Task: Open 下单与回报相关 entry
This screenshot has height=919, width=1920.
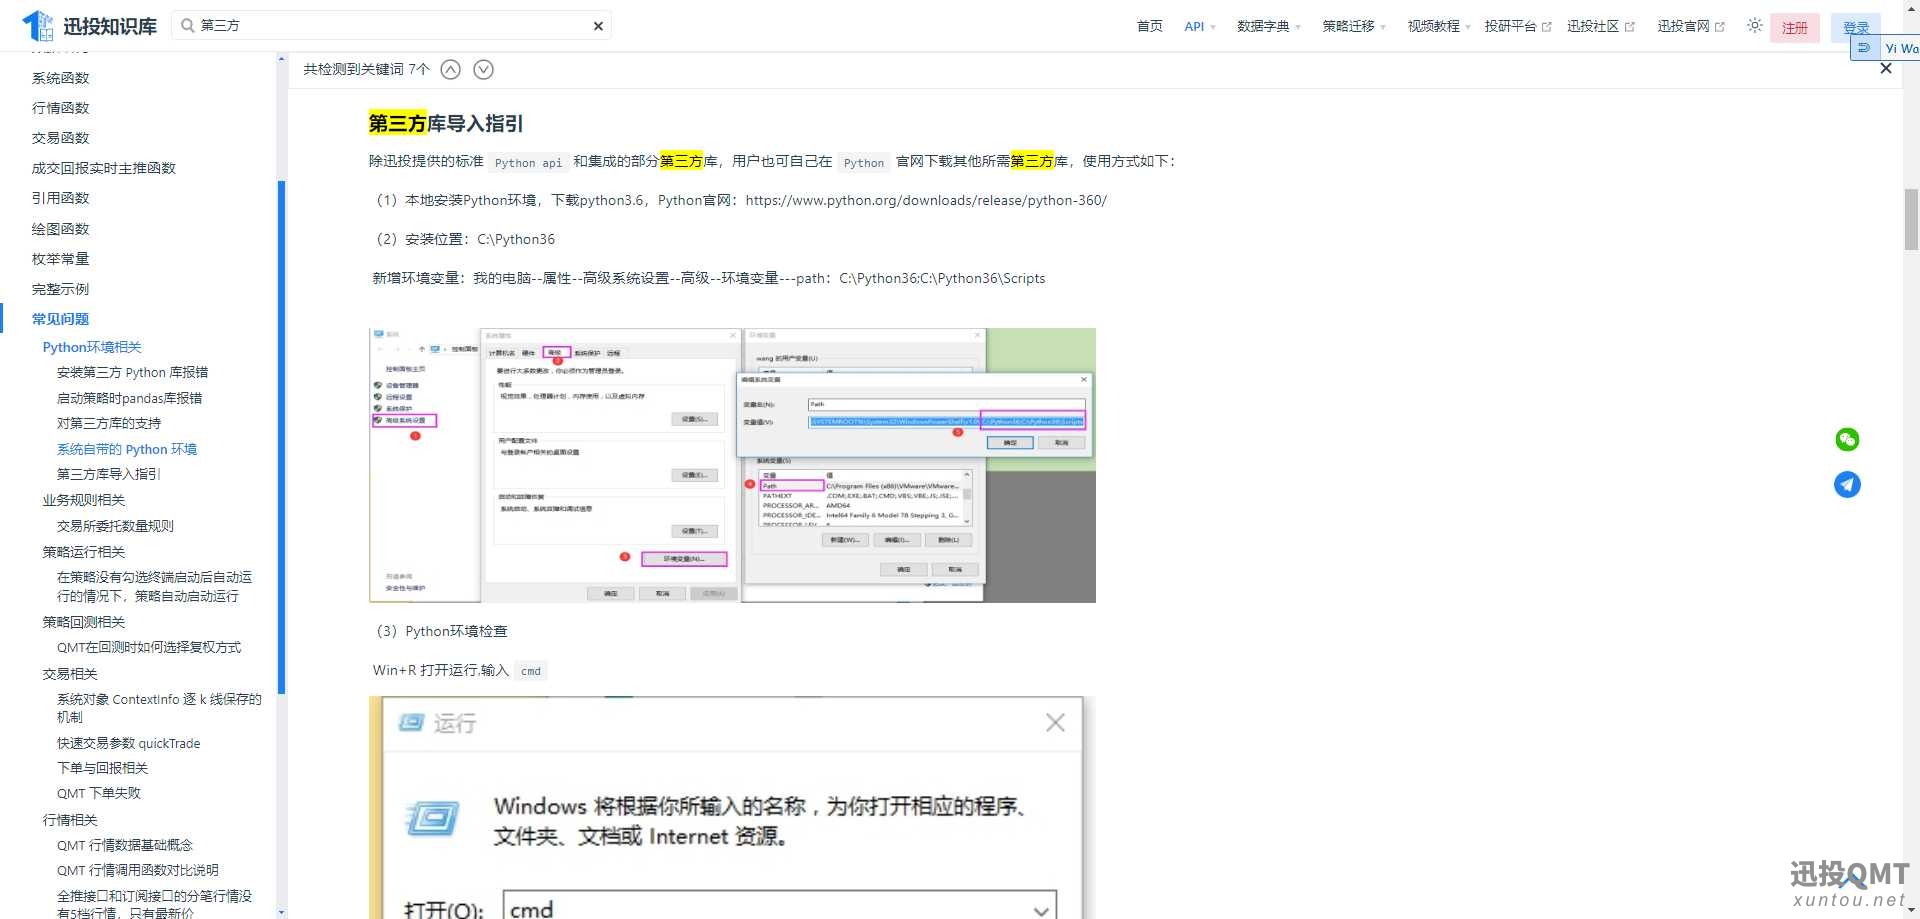Action: point(103,768)
